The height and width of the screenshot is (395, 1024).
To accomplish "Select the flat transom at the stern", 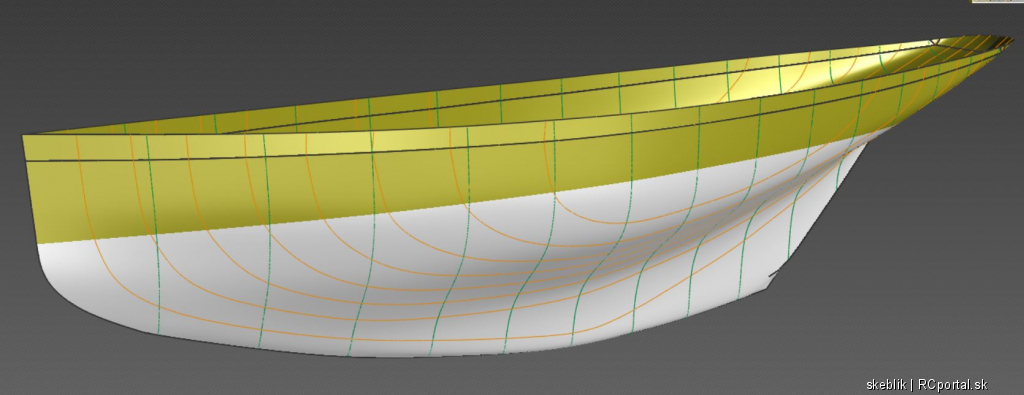I will 31,189.
